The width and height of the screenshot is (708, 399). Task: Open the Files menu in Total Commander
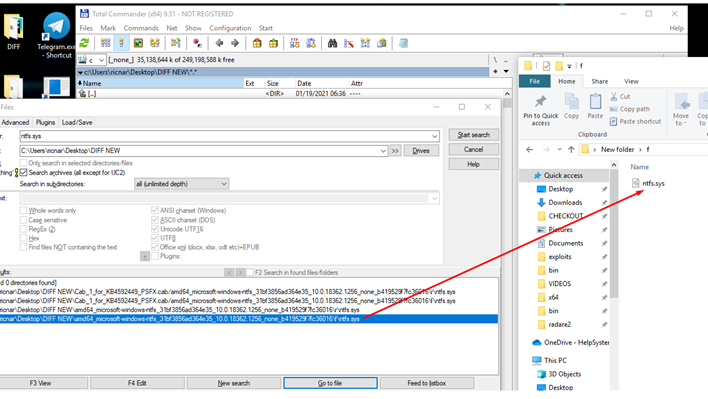(86, 28)
